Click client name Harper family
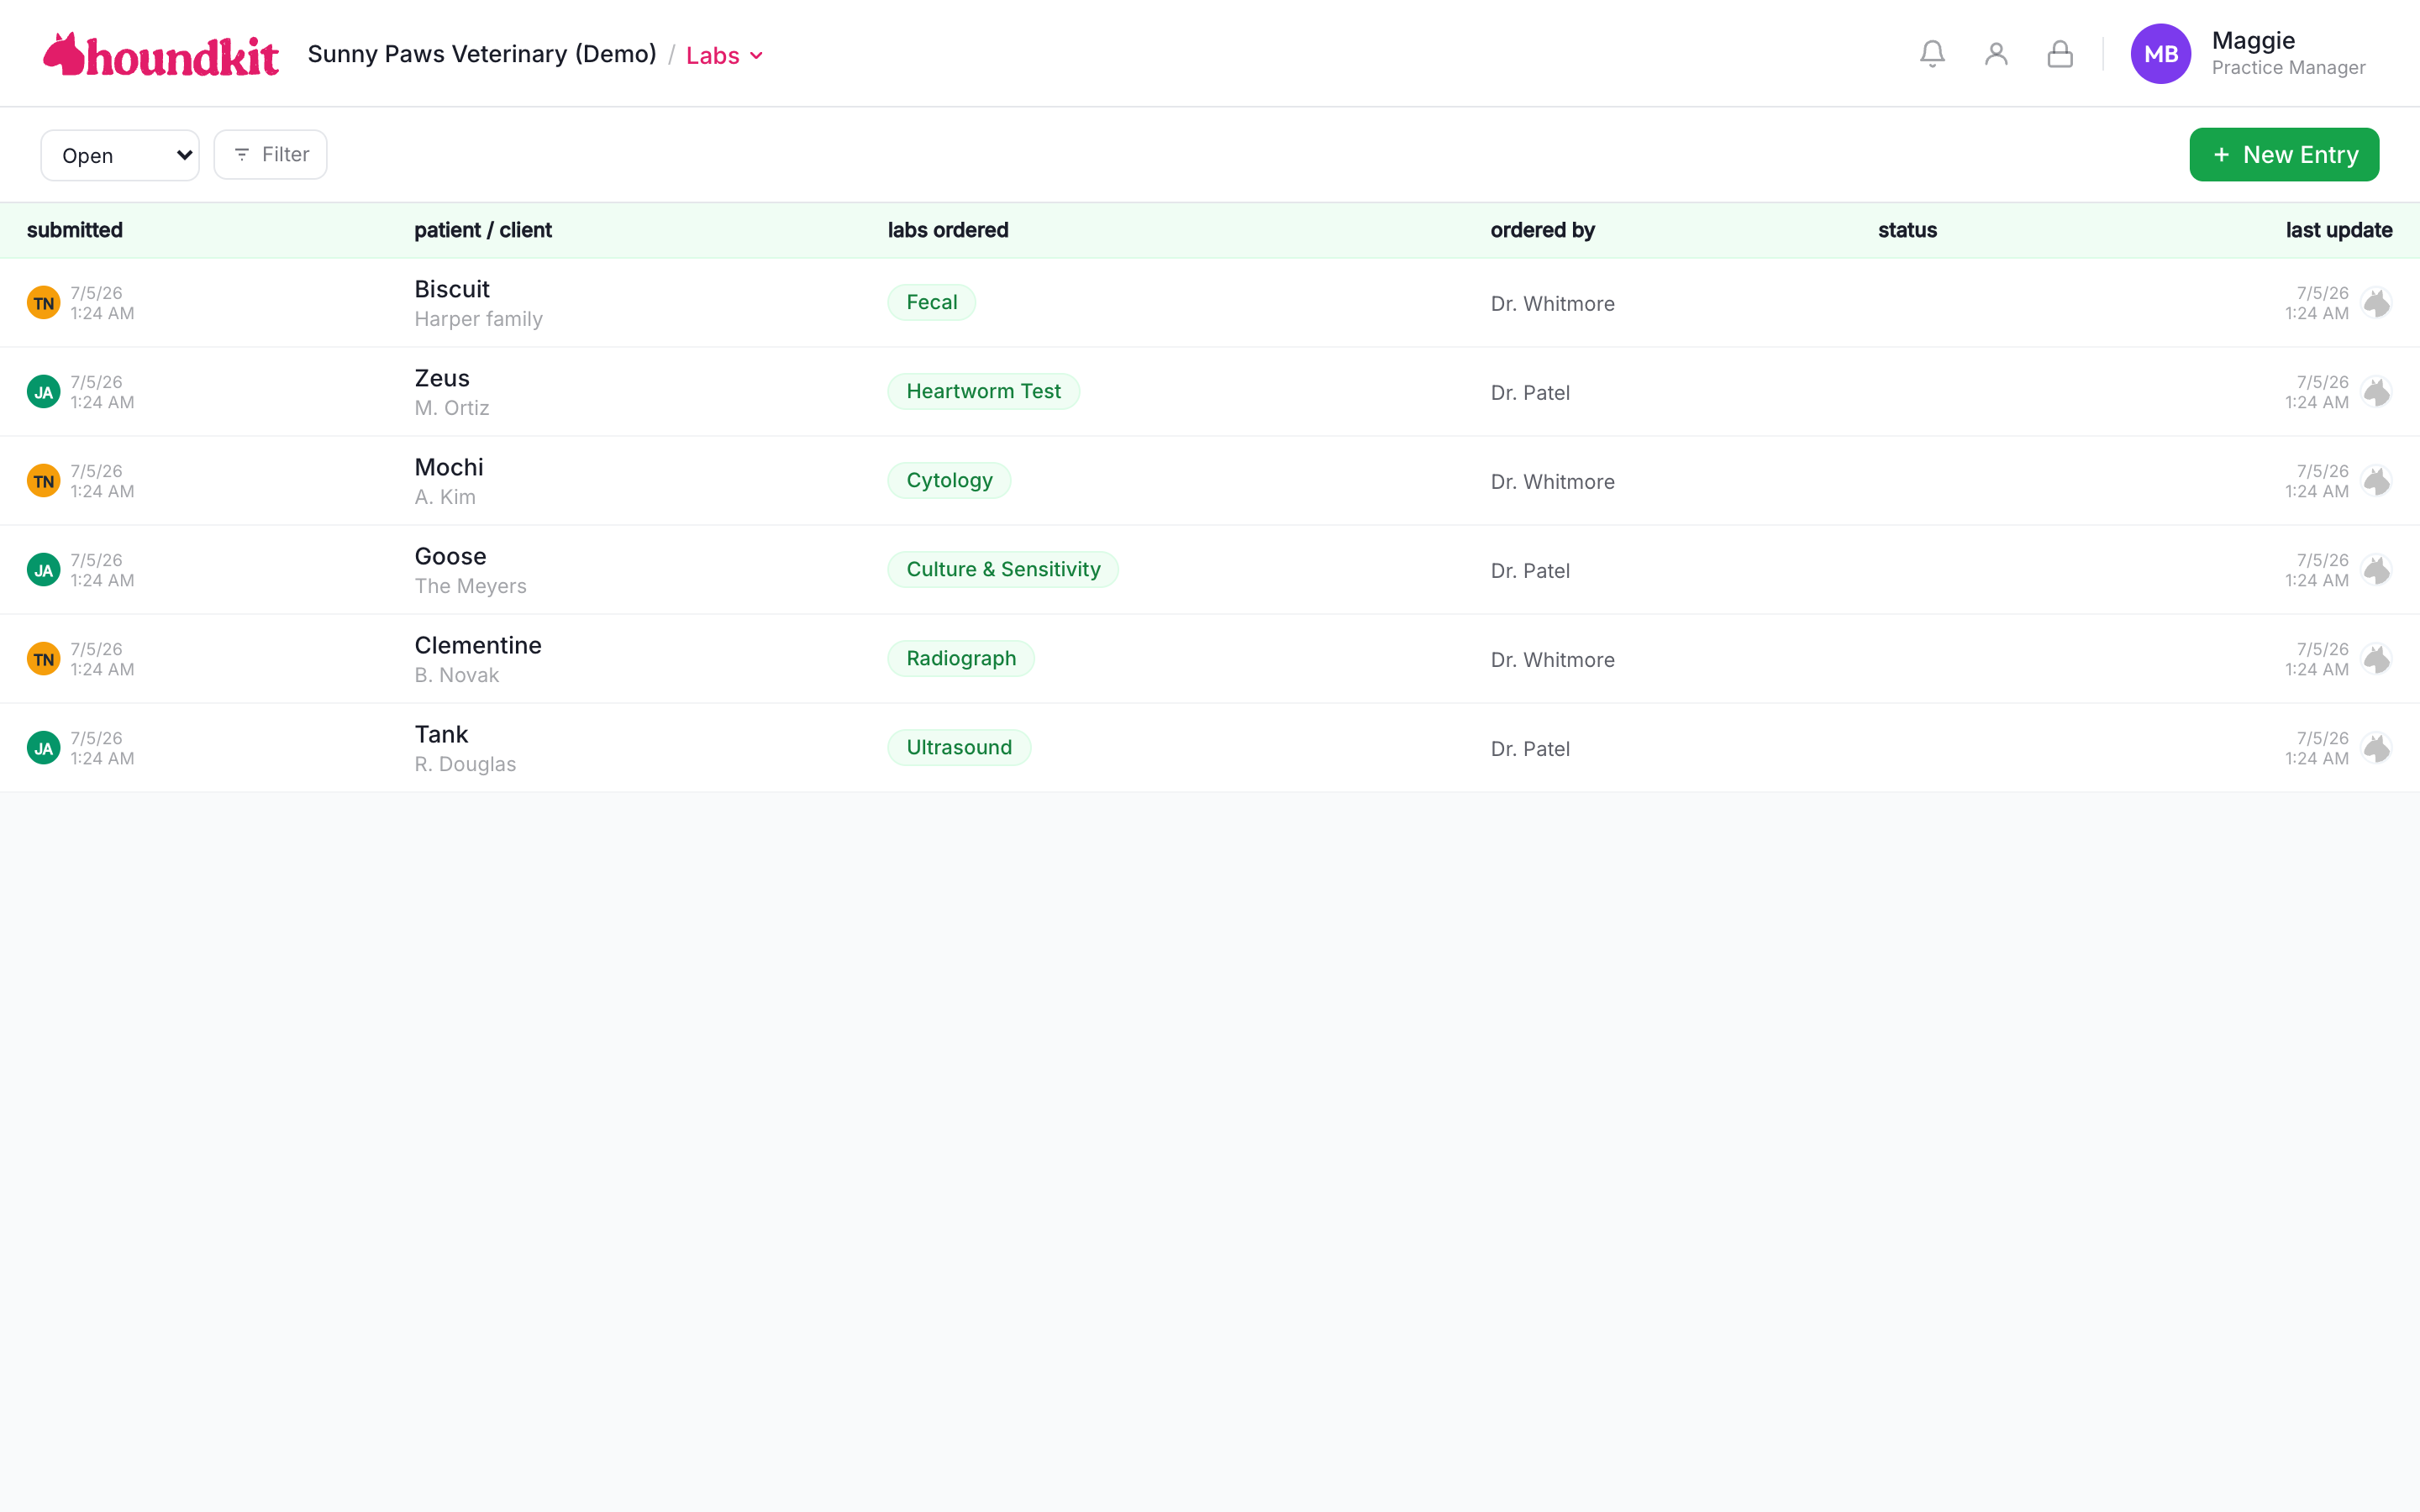This screenshot has width=2420, height=1512. (x=478, y=319)
